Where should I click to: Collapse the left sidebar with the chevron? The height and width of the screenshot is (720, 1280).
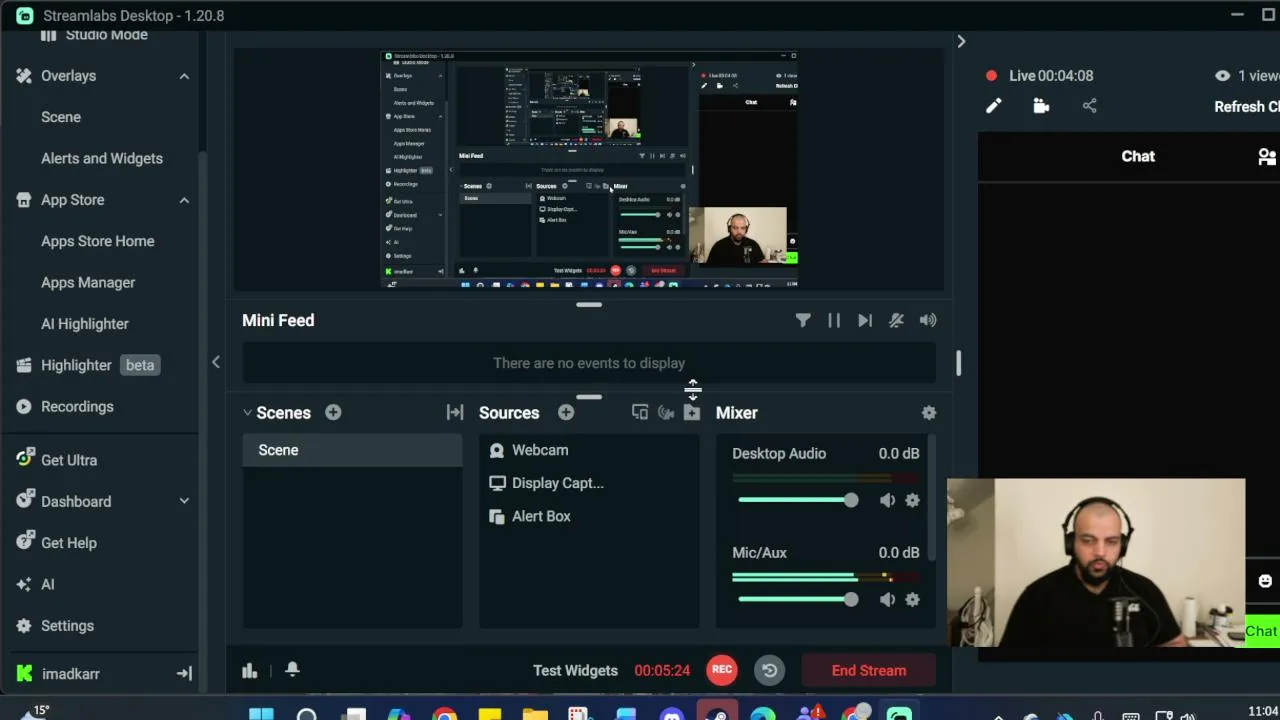(215, 362)
